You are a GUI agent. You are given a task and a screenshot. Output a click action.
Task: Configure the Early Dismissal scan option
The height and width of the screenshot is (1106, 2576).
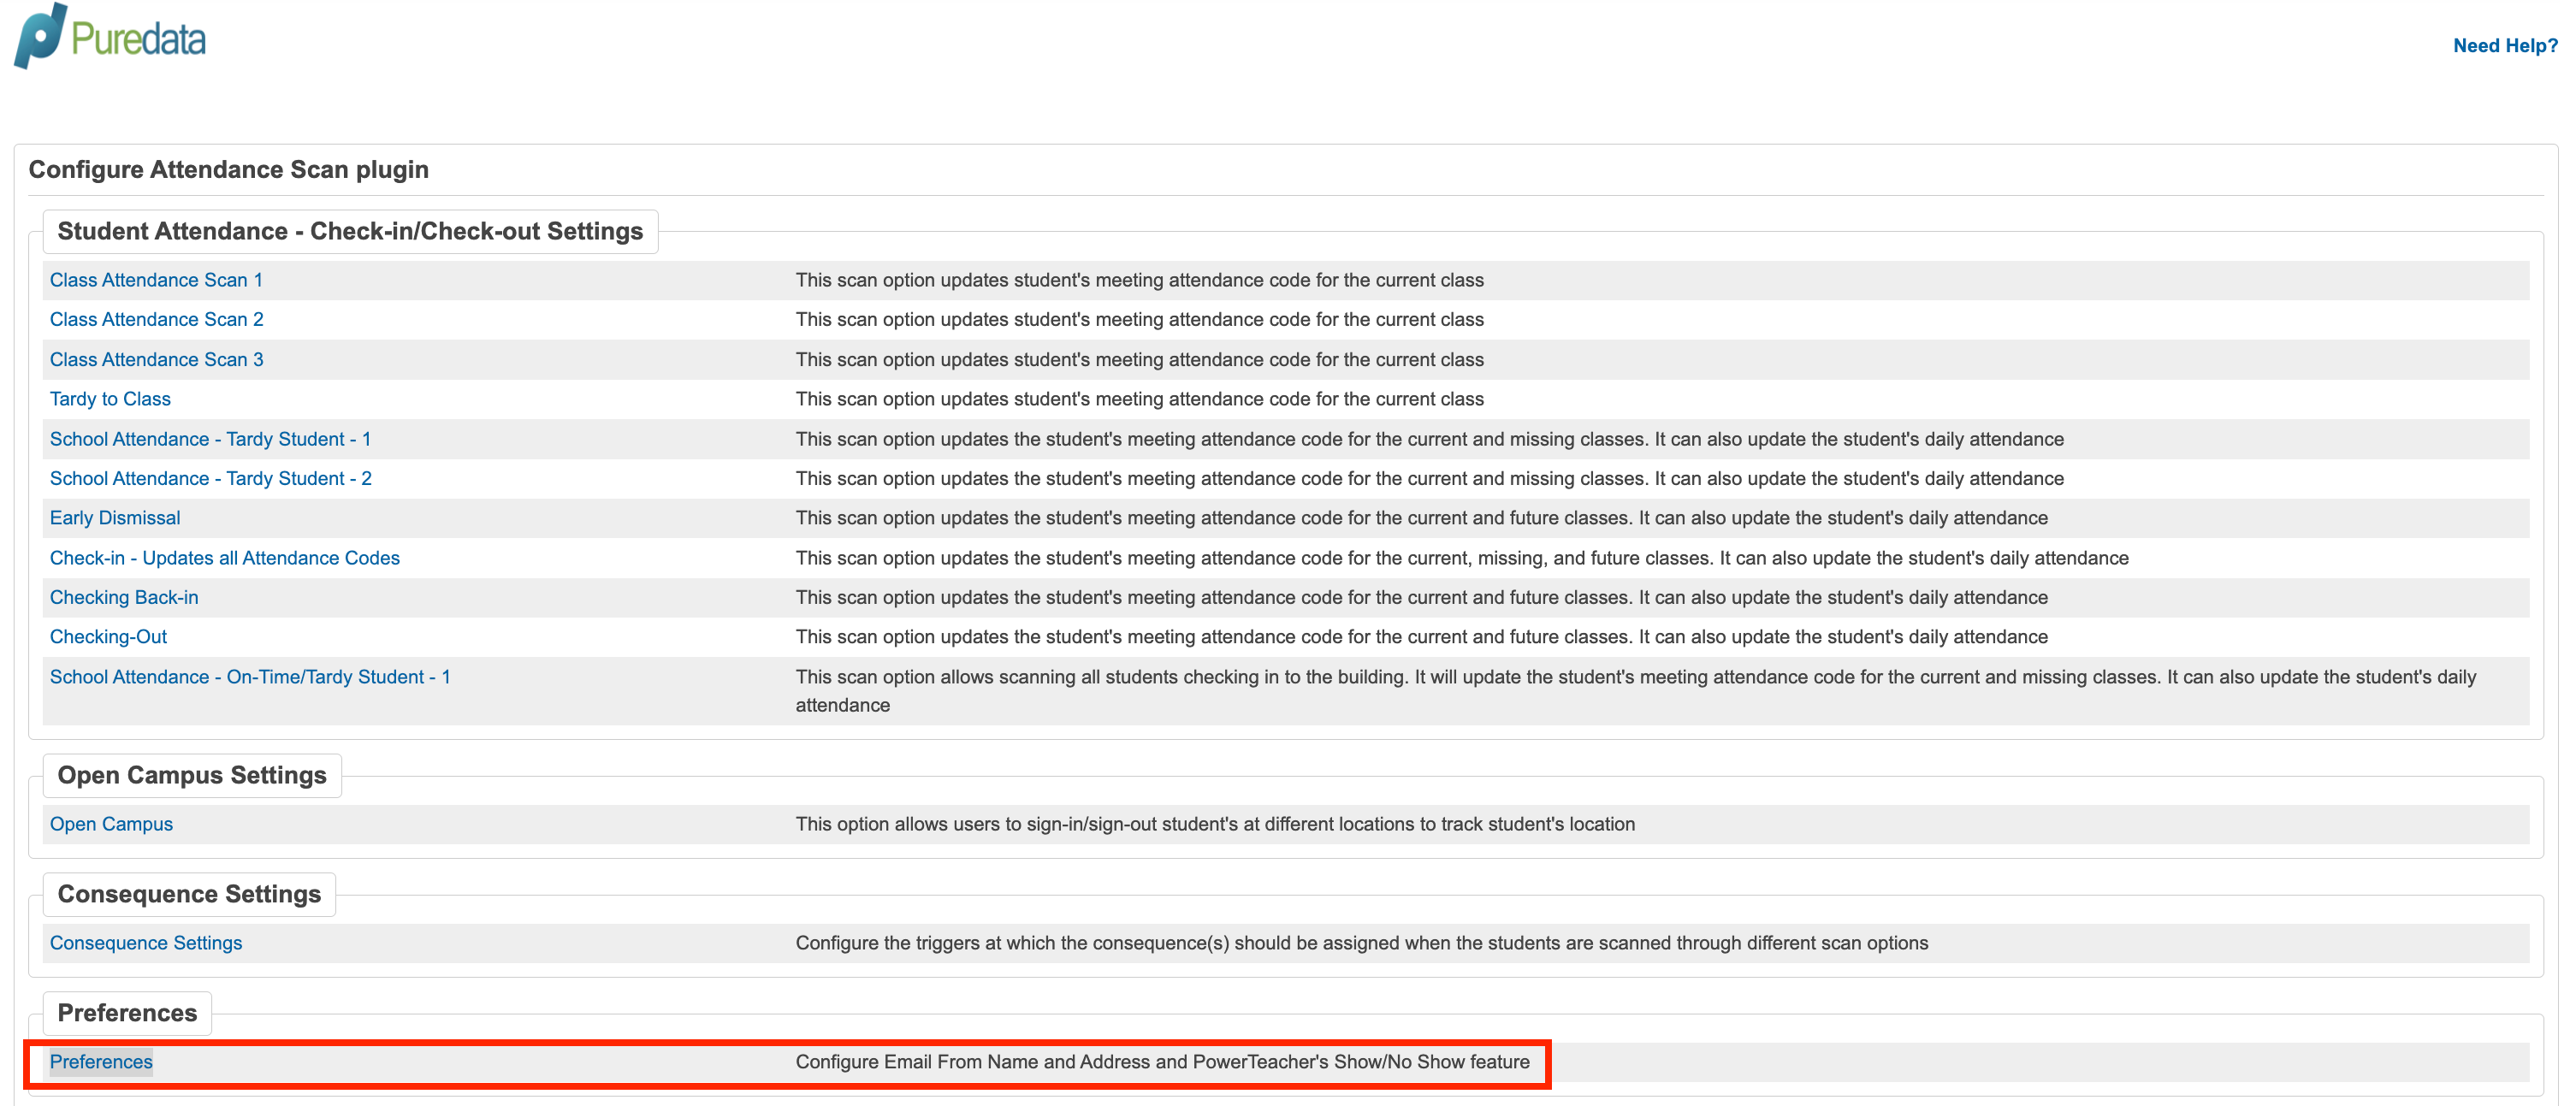click(x=115, y=517)
